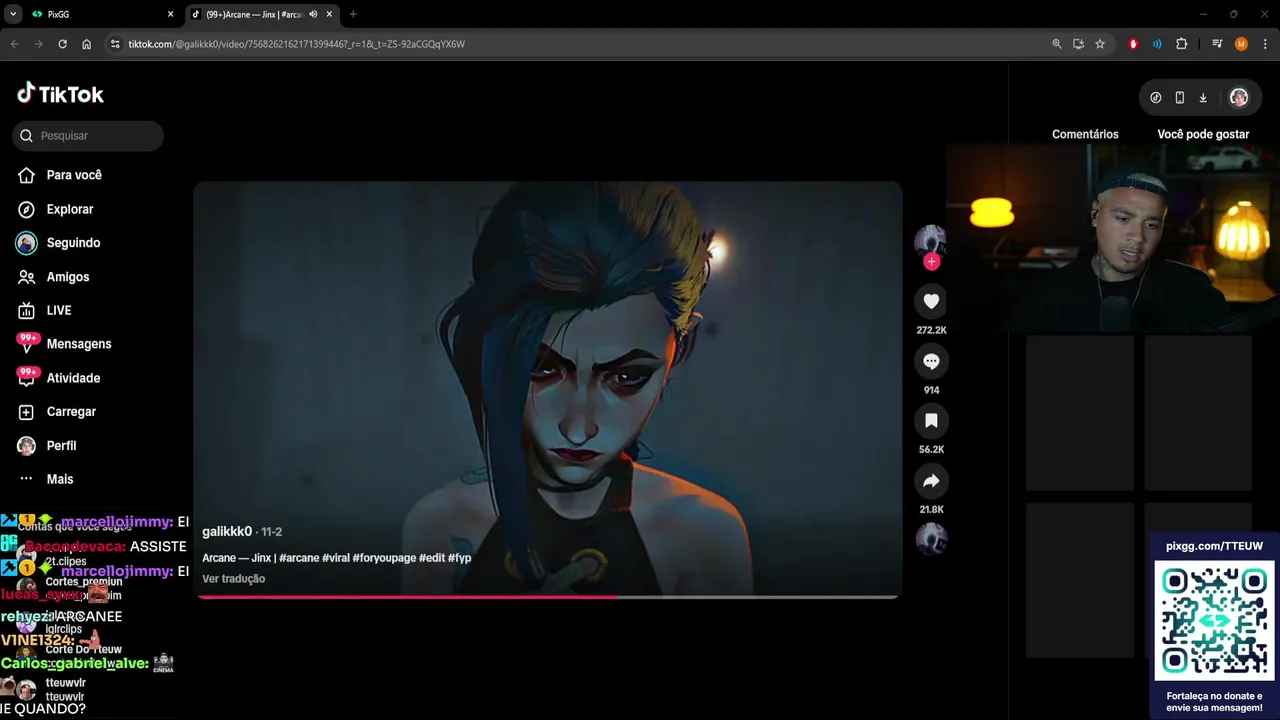Viewport: 1280px width, 720px height.
Task: Open the TikTok coin icon in top pill
Action: 1156,97
